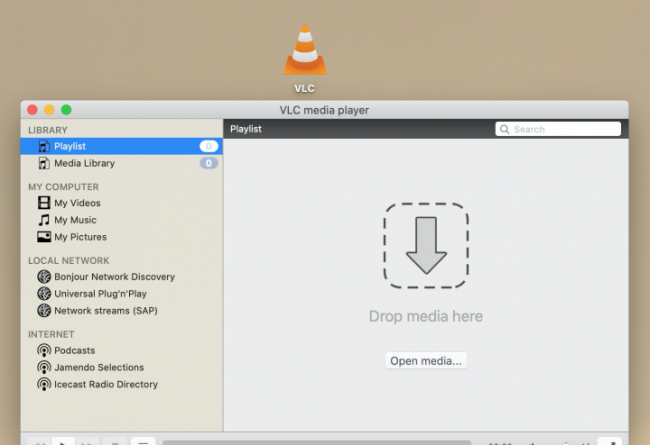Open Media Library in the sidebar

121,163
